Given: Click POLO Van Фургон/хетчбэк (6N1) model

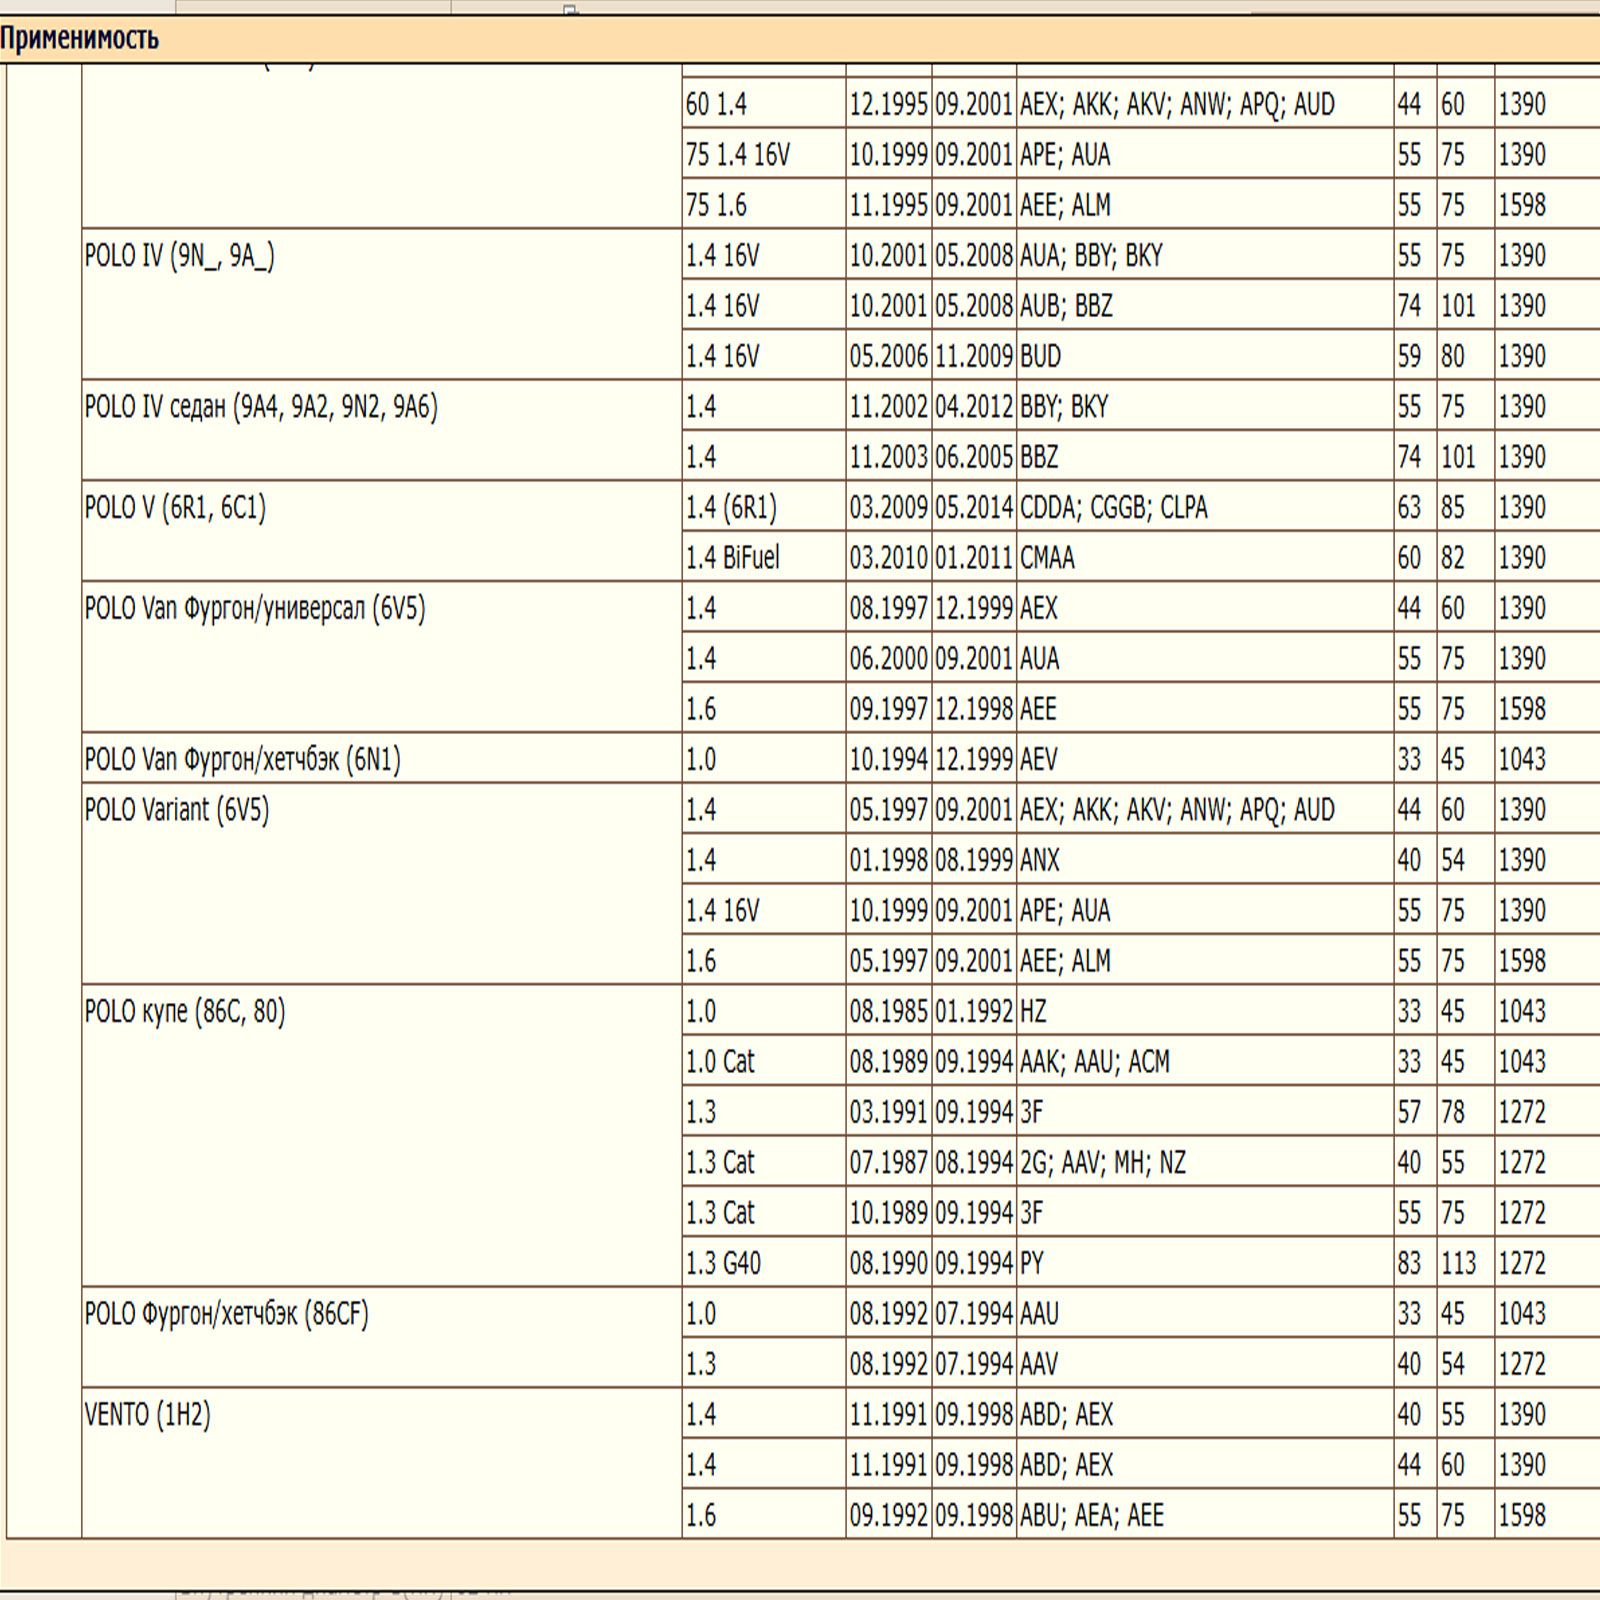Looking at the screenshot, I should pos(243,760).
